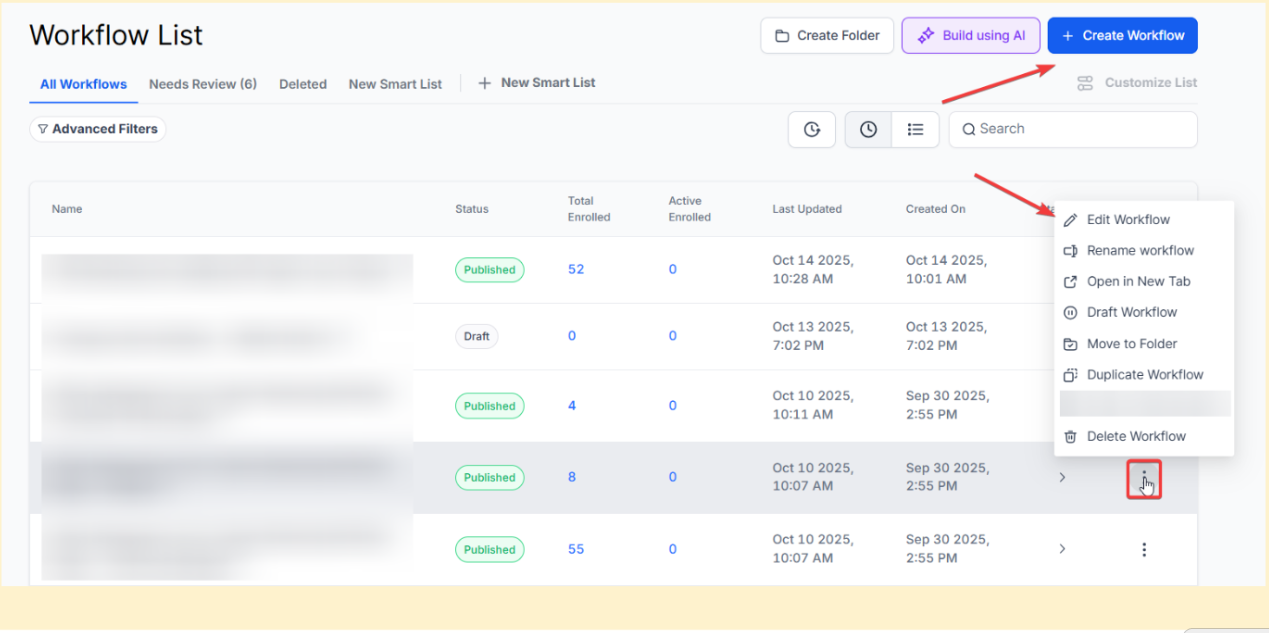The image size is (1269, 633).
Task: Open three-dot menu on last row
Action: coord(1144,549)
